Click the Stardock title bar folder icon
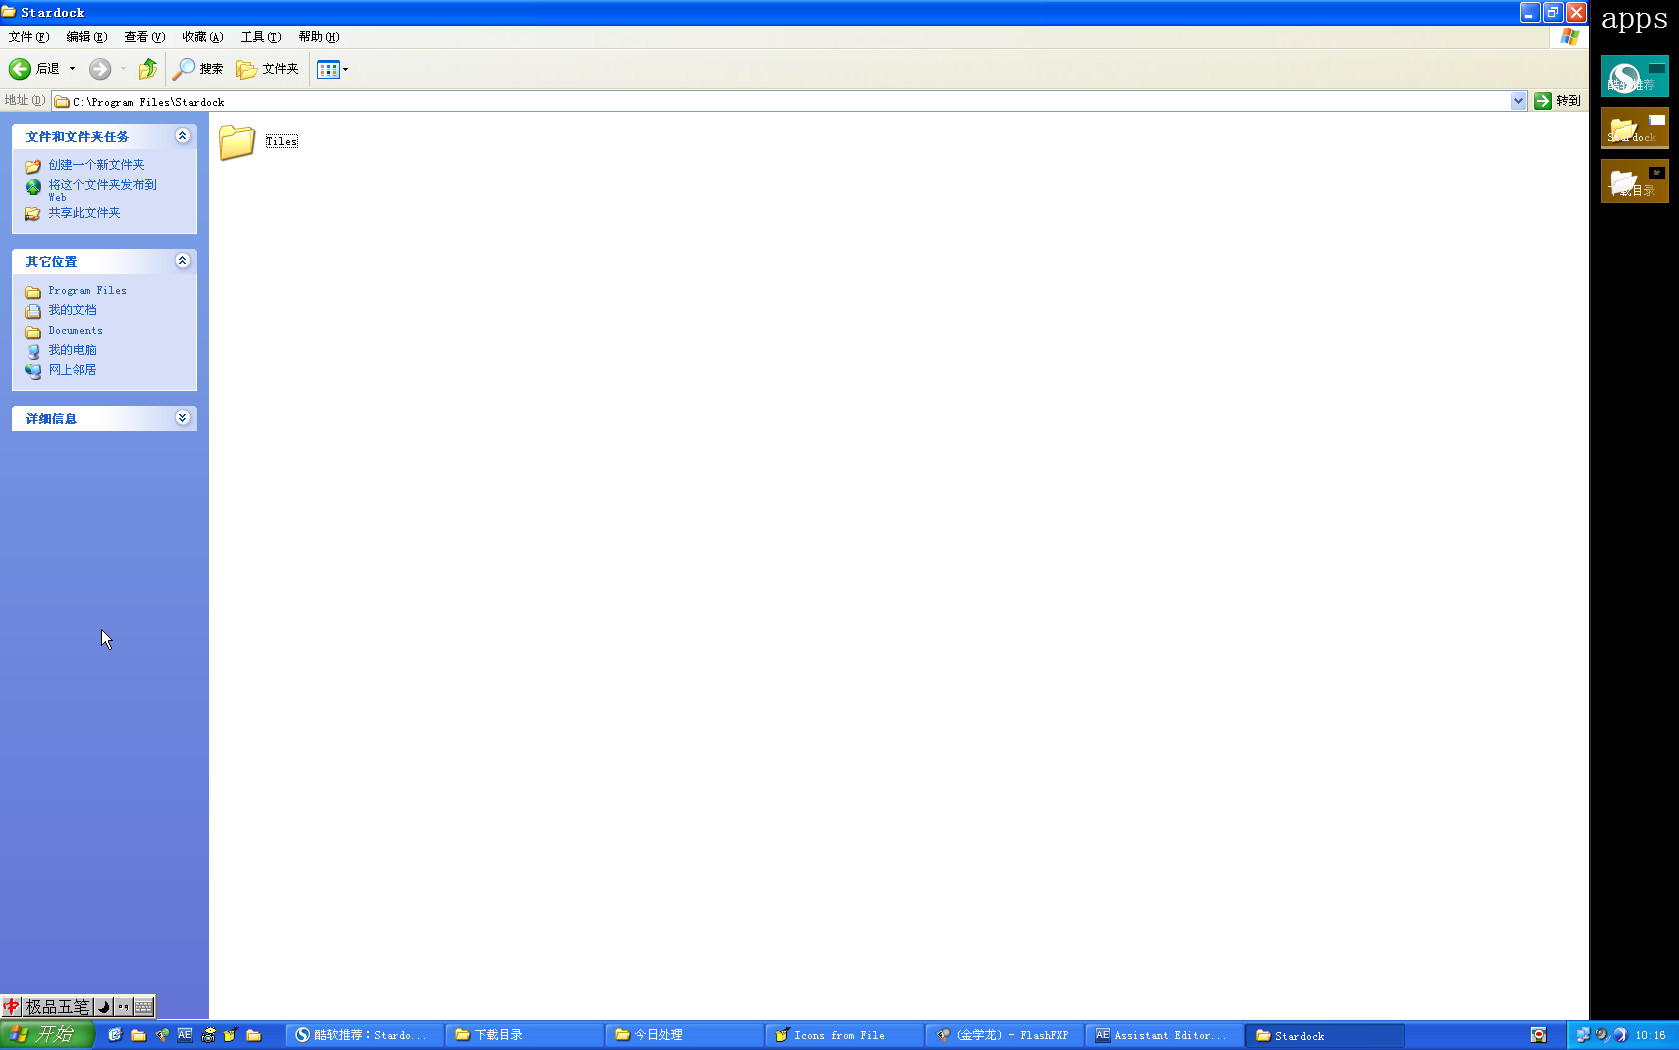The image size is (1679, 1050). [x=9, y=12]
